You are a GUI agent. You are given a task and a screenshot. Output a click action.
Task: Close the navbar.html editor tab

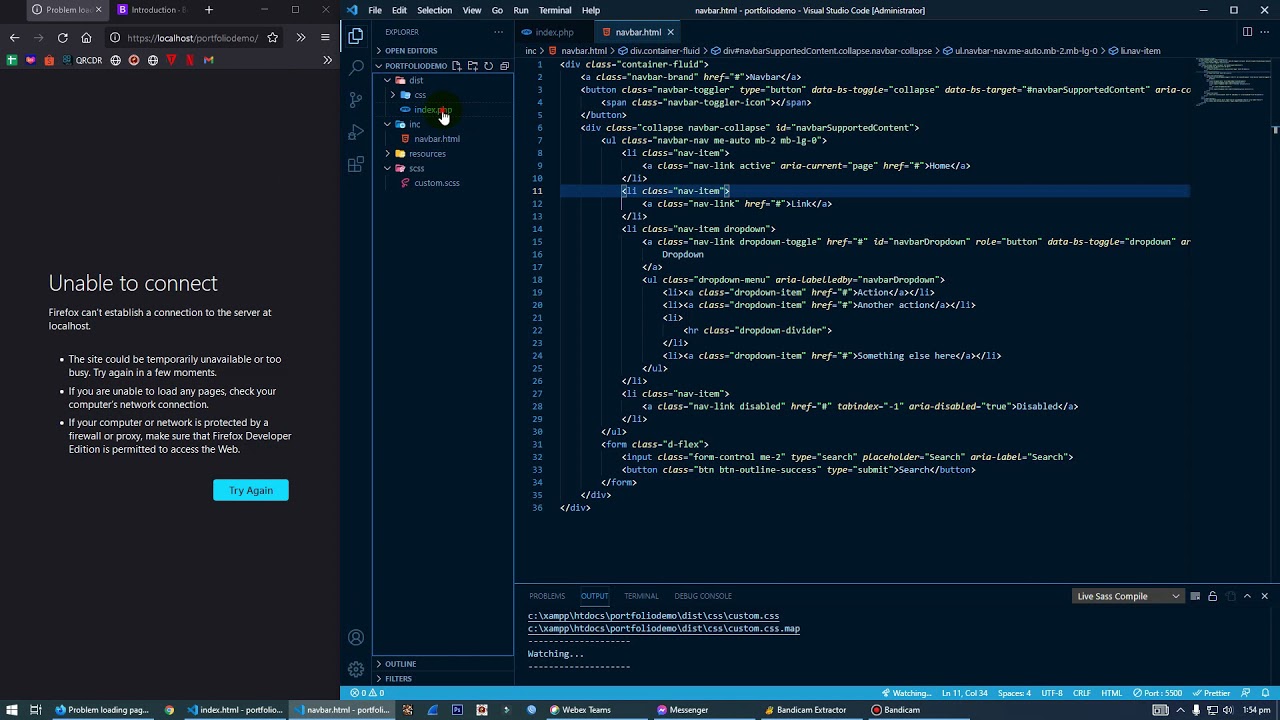point(670,32)
